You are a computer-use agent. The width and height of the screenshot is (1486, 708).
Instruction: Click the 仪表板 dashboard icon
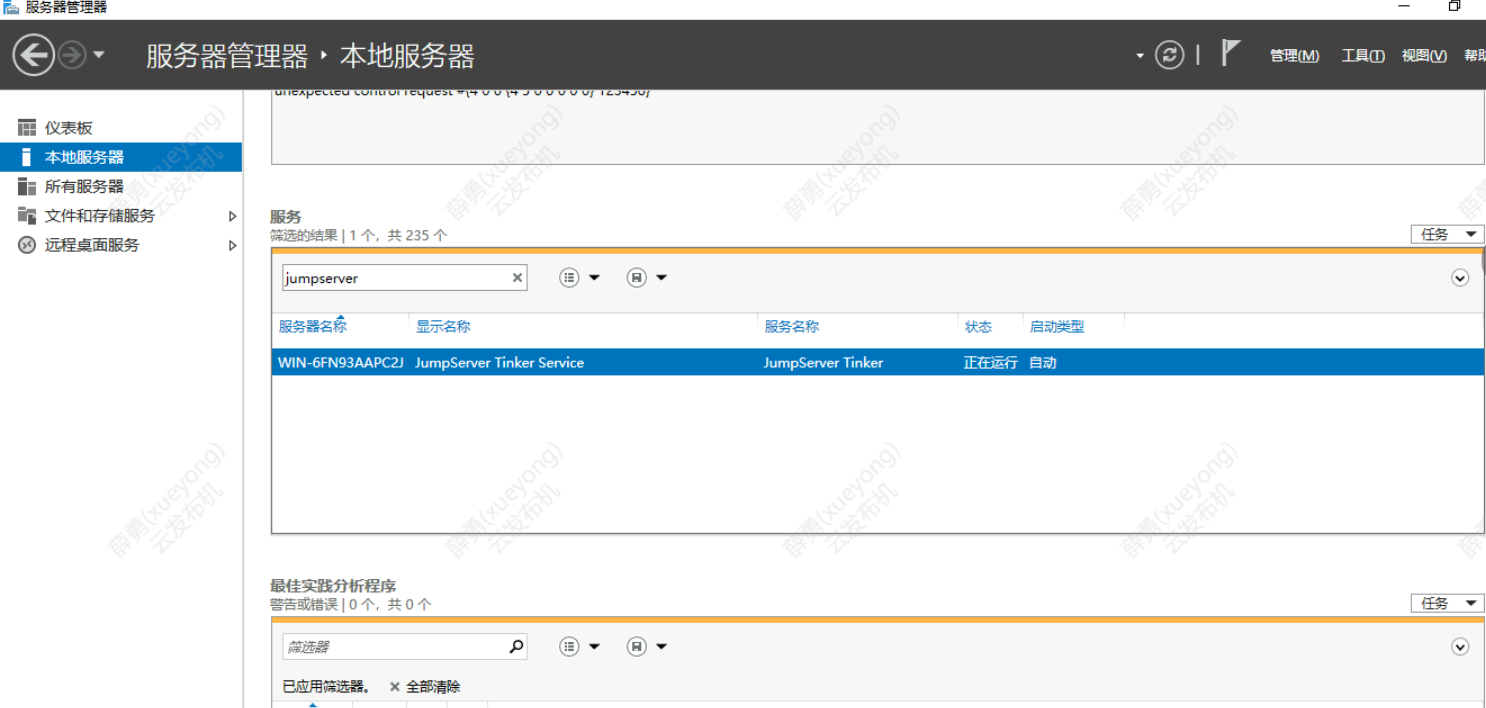pos(27,128)
